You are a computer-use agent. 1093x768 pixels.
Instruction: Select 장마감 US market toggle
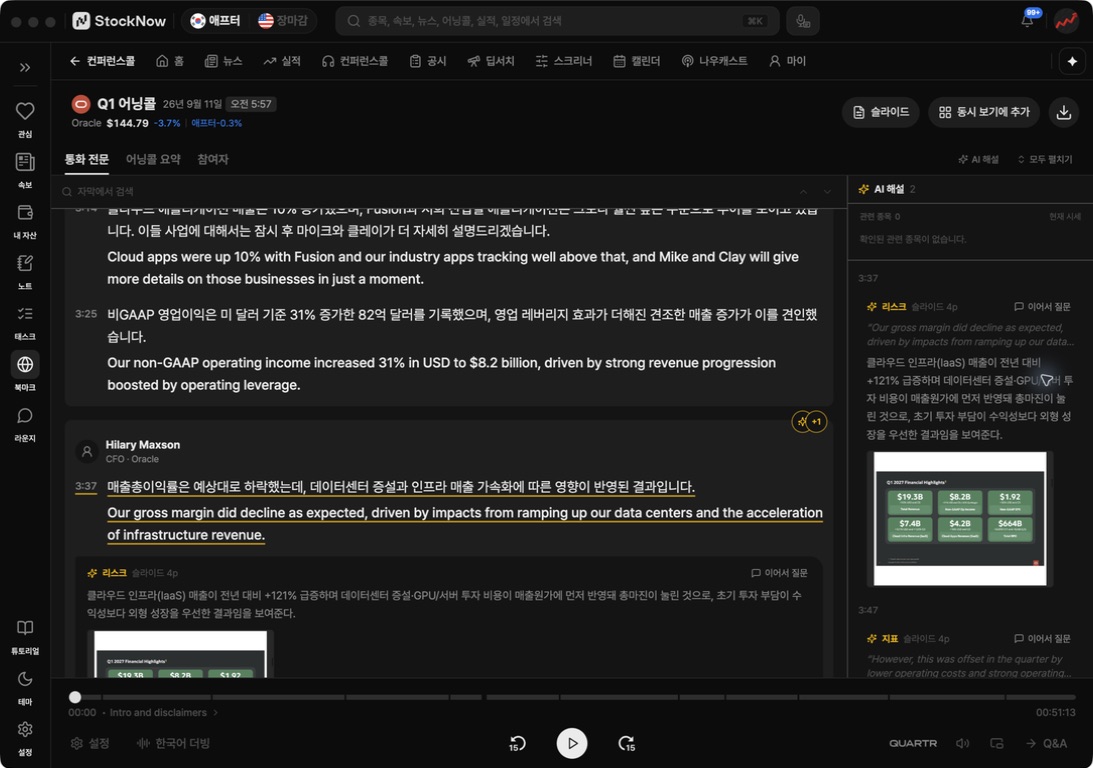283,21
